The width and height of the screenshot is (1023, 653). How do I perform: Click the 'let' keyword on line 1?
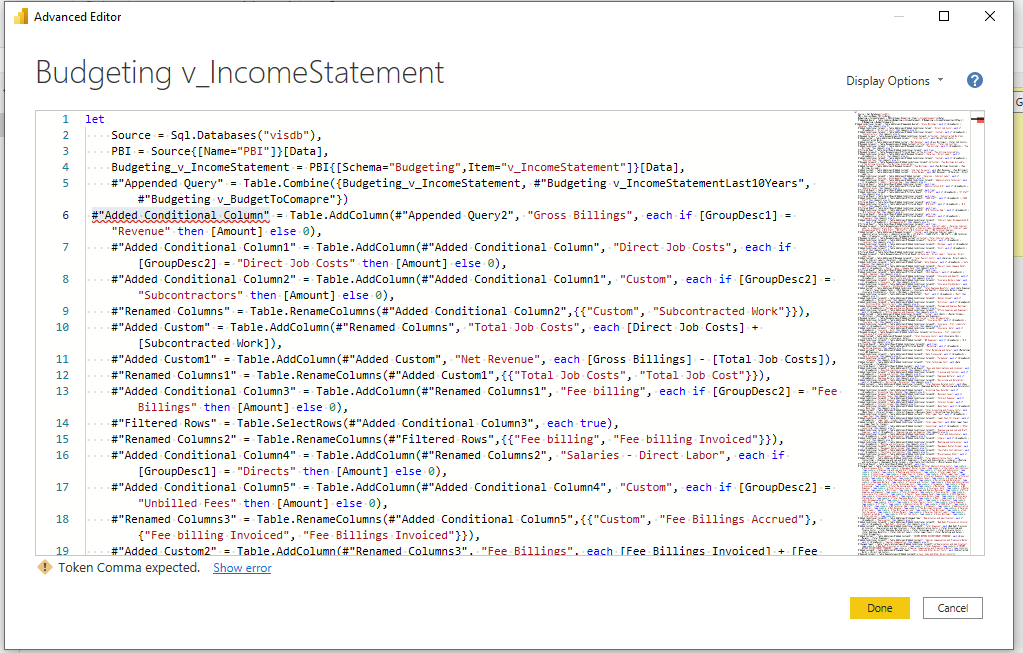[95, 119]
